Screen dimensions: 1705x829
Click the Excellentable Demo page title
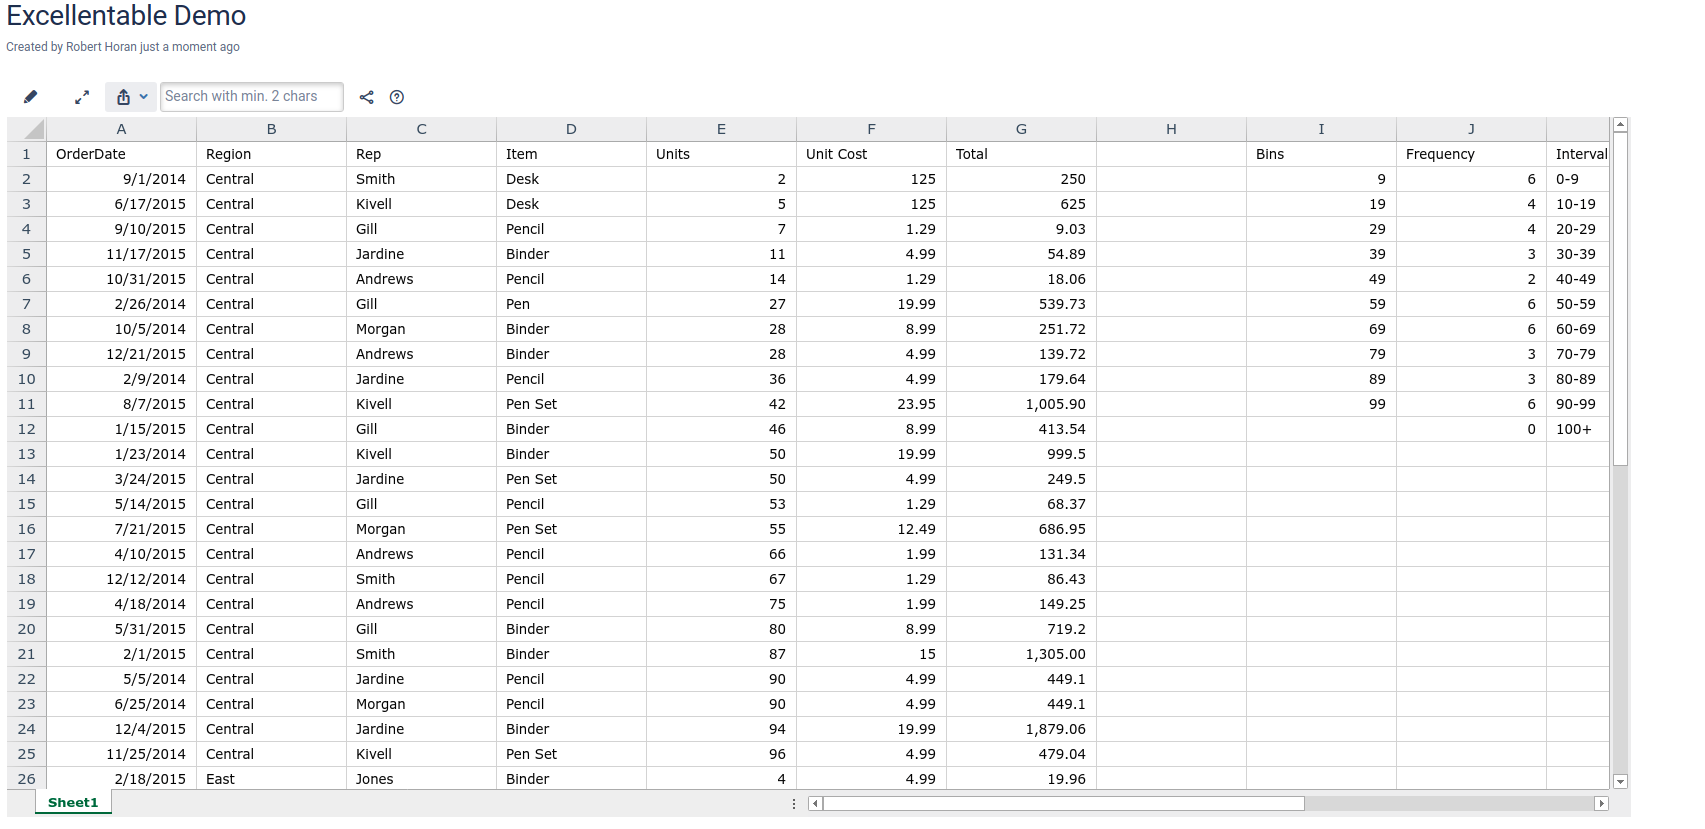click(126, 16)
